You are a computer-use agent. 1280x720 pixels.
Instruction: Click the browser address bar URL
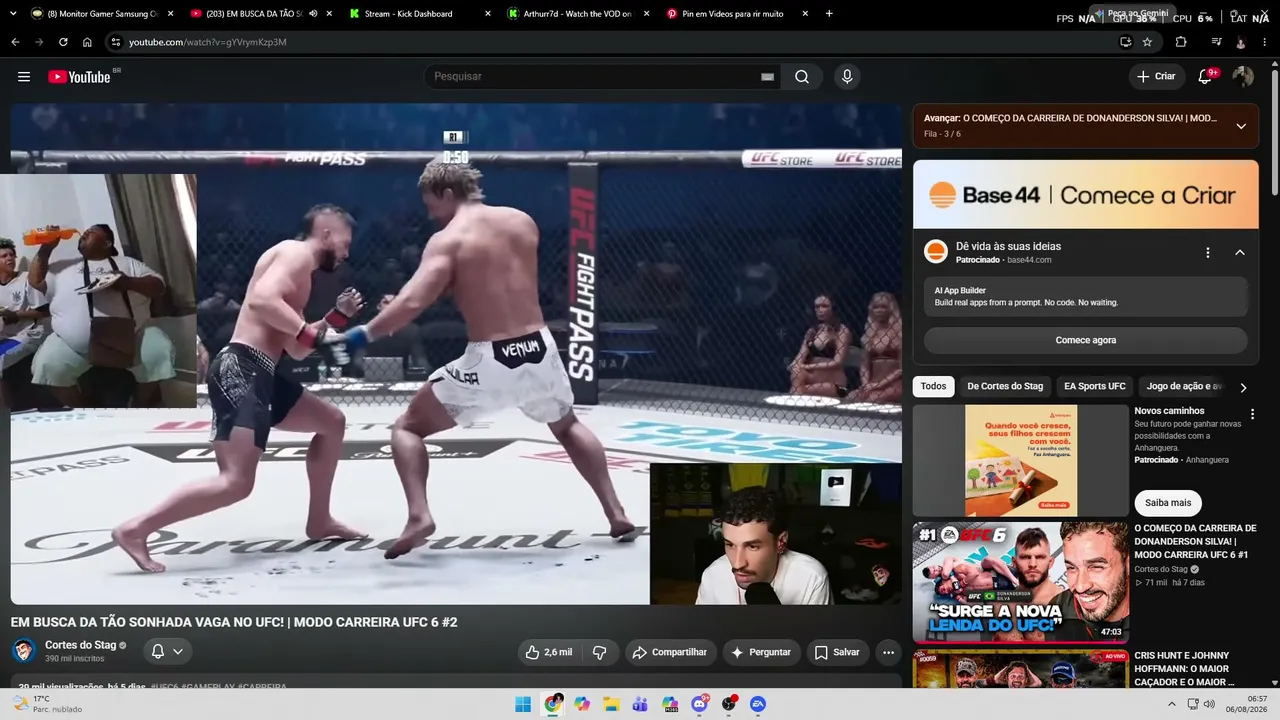click(x=208, y=42)
